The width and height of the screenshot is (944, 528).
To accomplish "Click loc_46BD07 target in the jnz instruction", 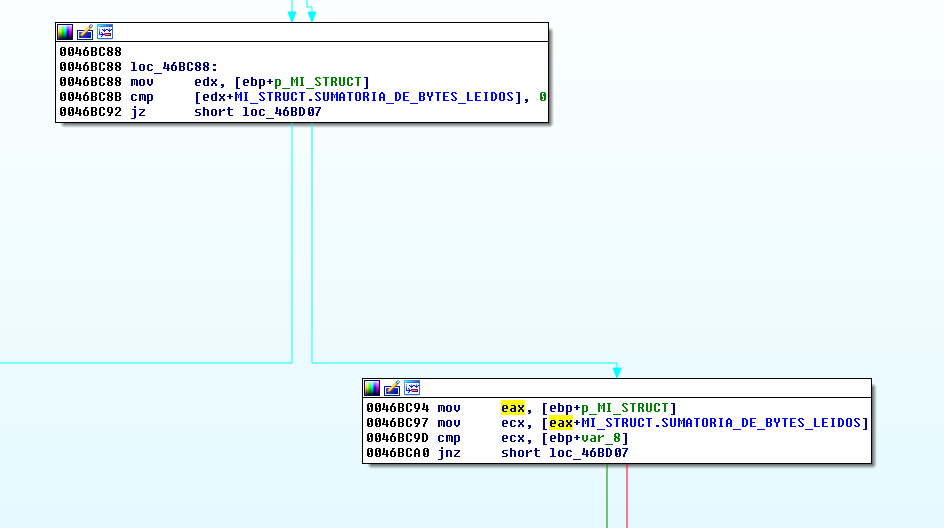I will [x=589, y=453].
